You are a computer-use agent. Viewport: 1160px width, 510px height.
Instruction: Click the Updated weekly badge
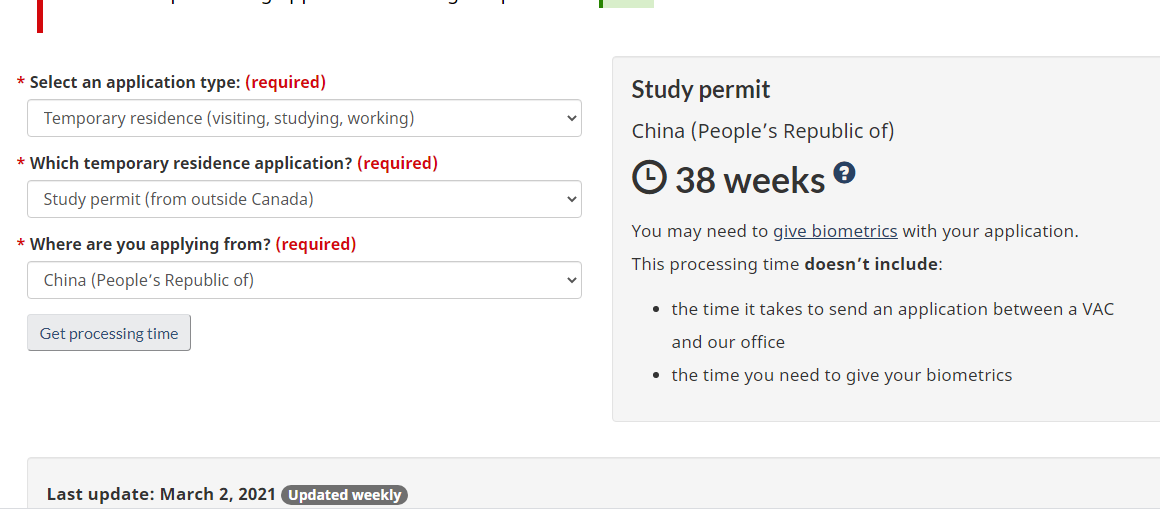[344, 495]
